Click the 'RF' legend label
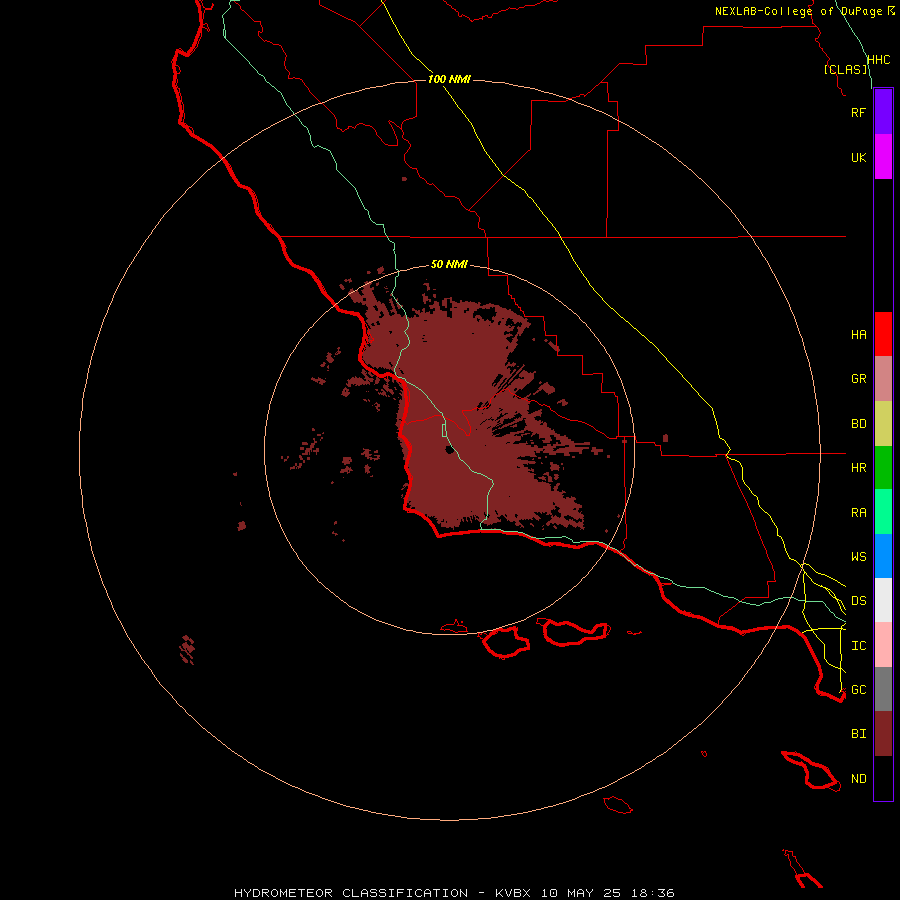900x900 pixels. coord(858,112)
